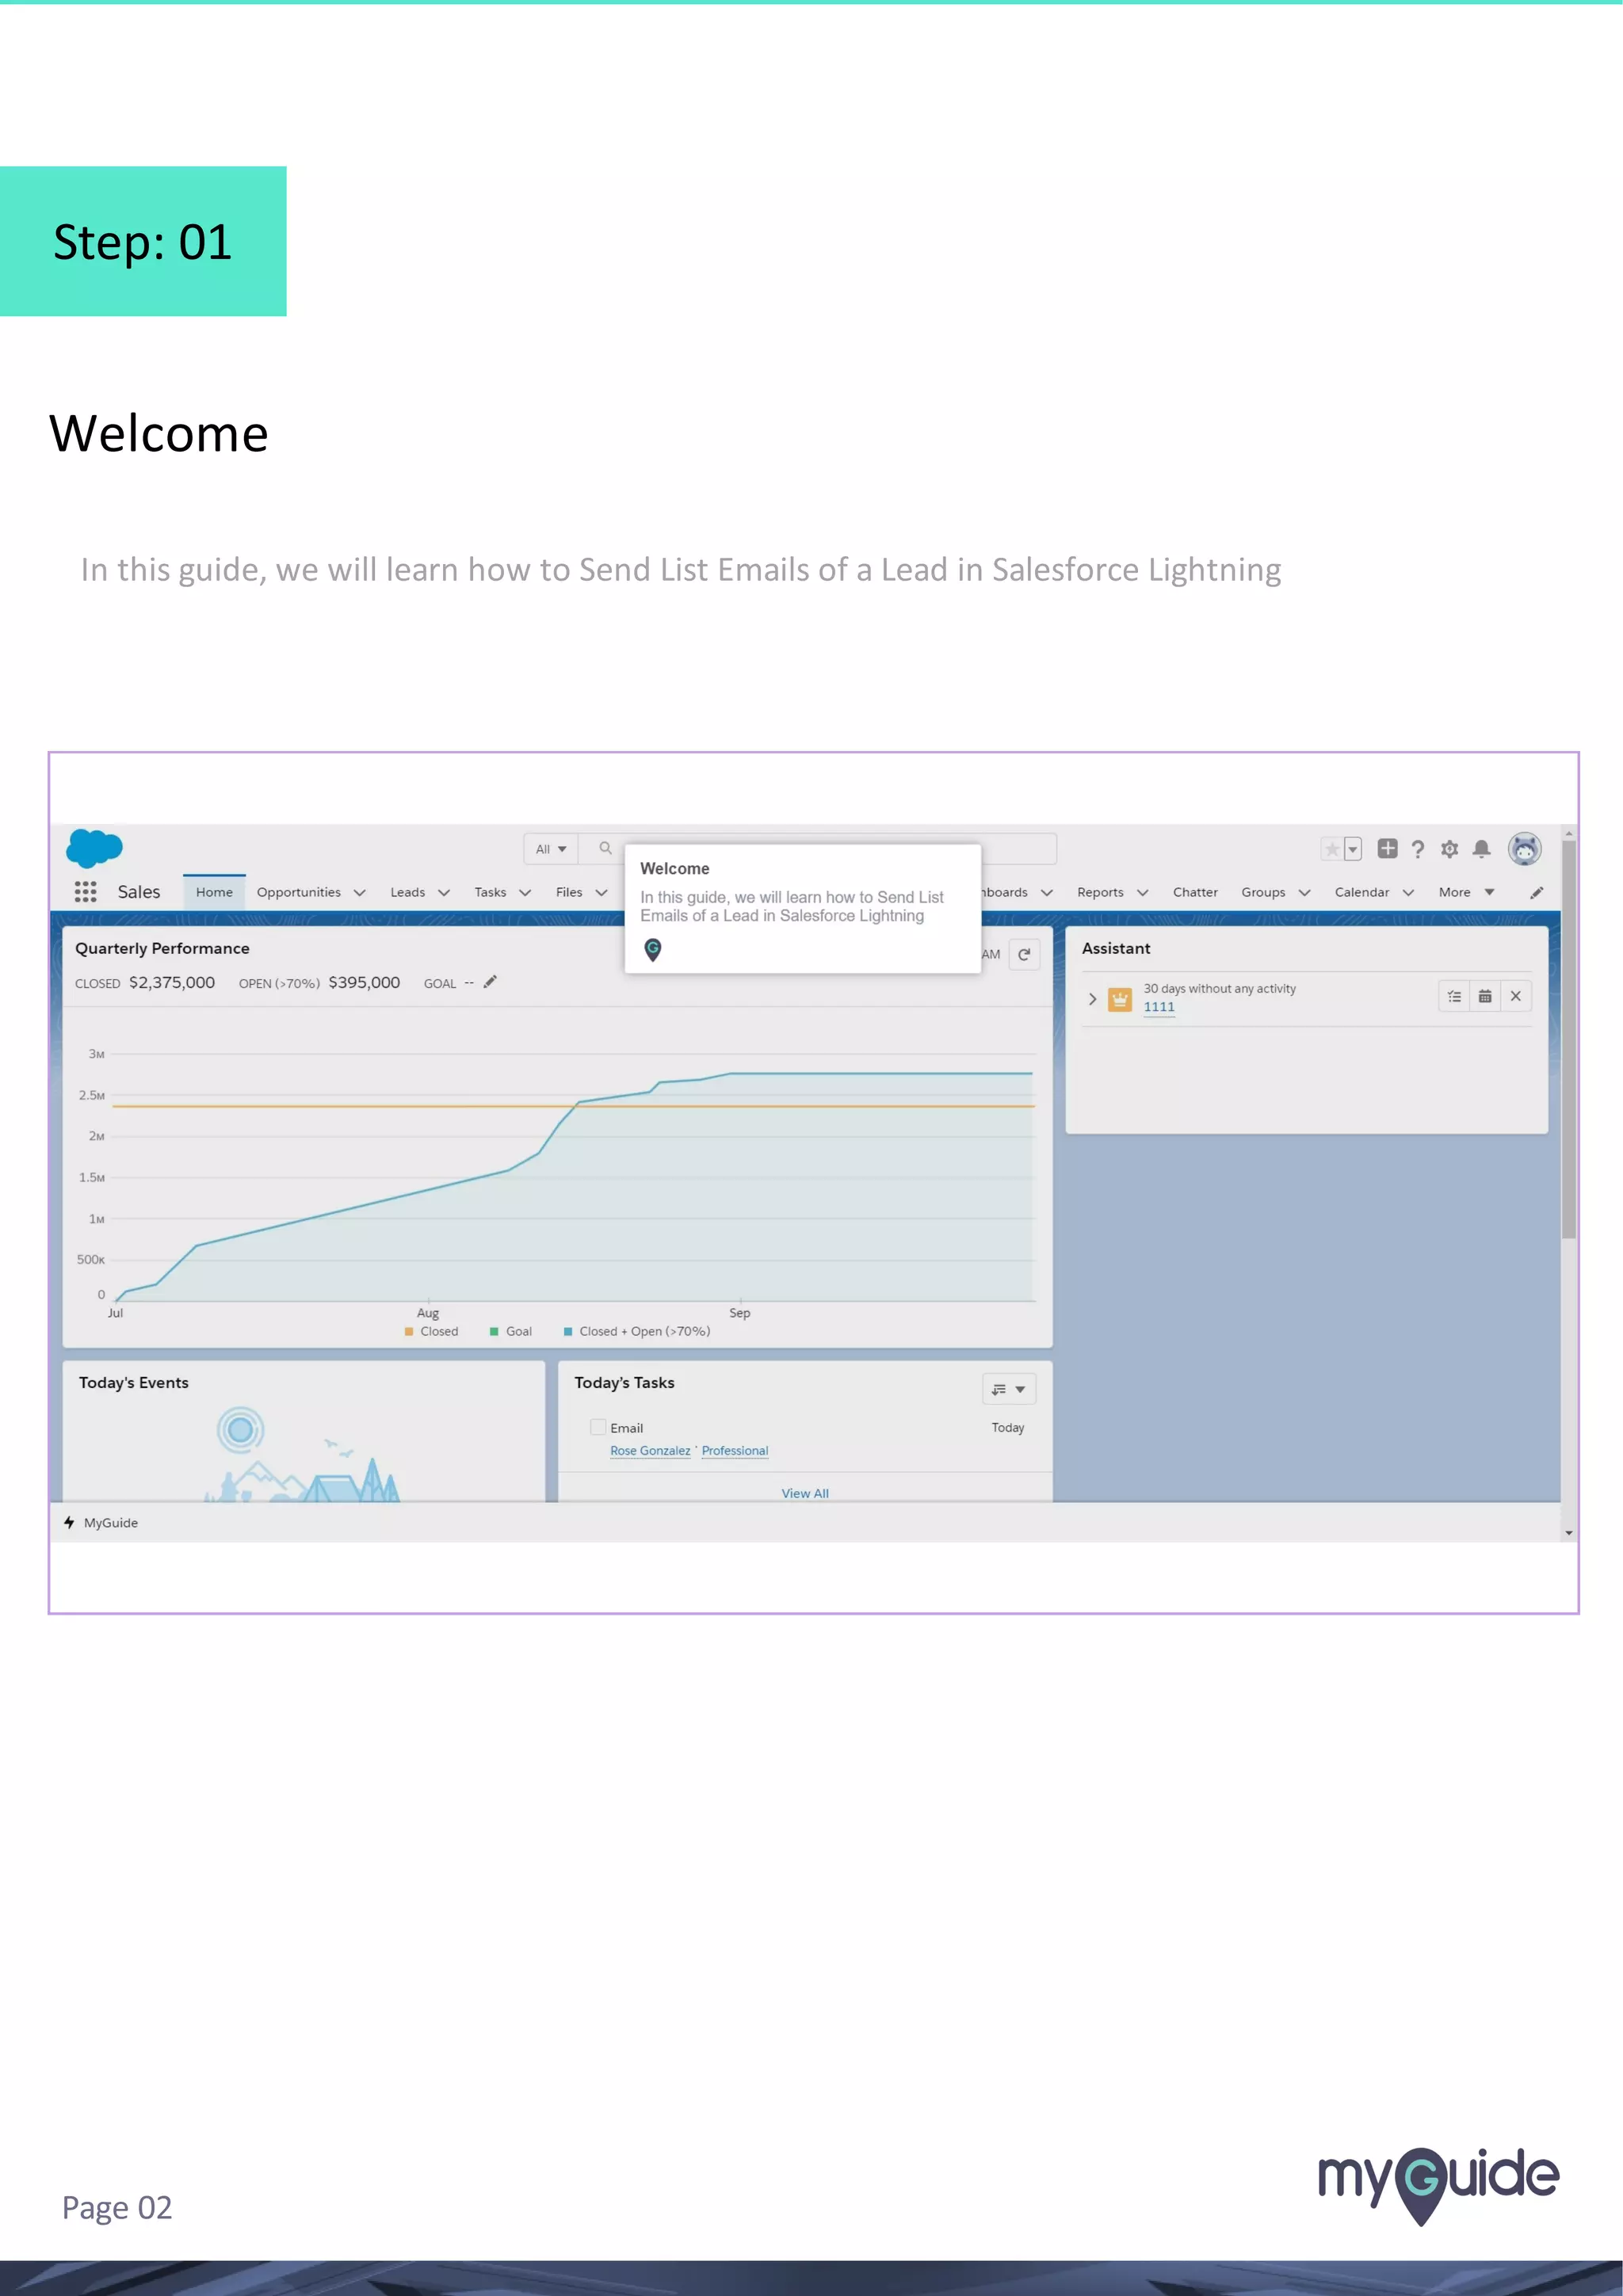Open the Opportunities tab

[x=298, y=892]
